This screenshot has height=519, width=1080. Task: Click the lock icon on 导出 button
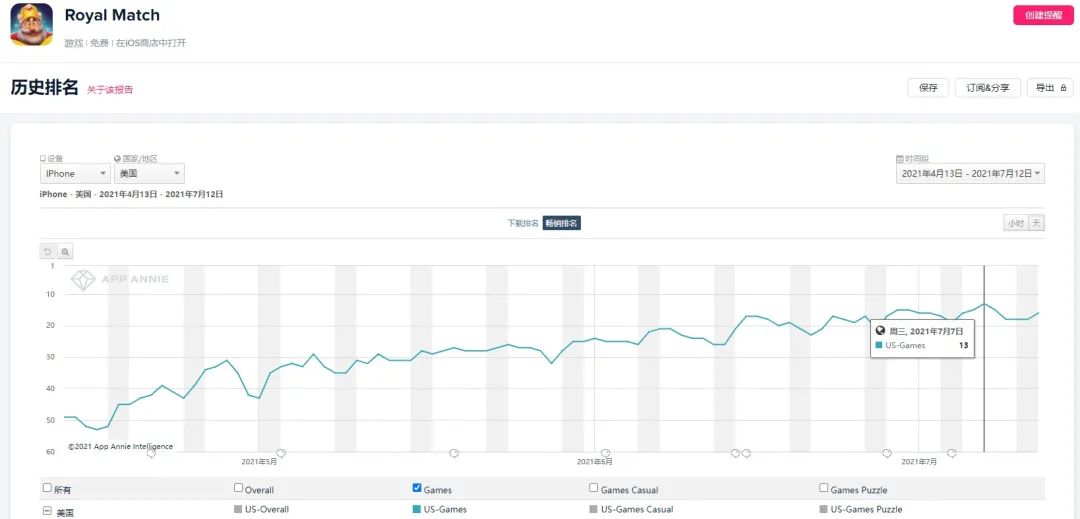click(1063, 88)
